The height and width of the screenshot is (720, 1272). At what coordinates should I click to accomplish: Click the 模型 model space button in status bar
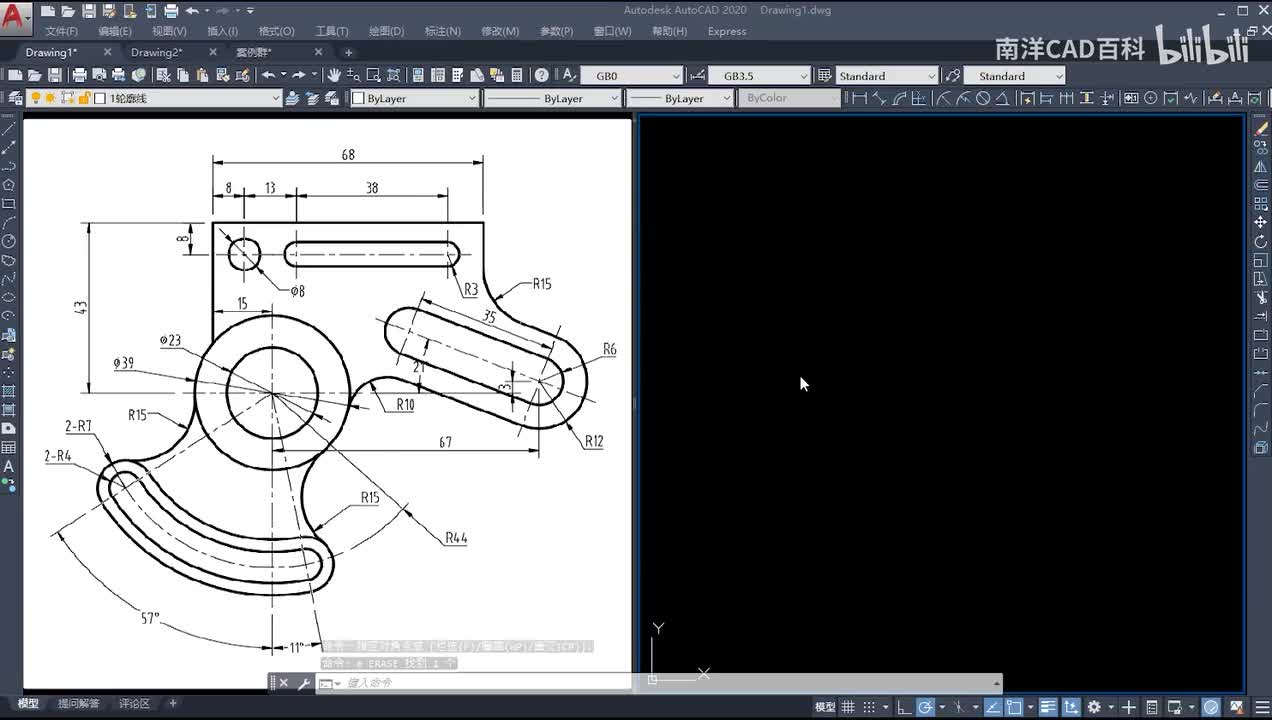click(x=825, y=707)
